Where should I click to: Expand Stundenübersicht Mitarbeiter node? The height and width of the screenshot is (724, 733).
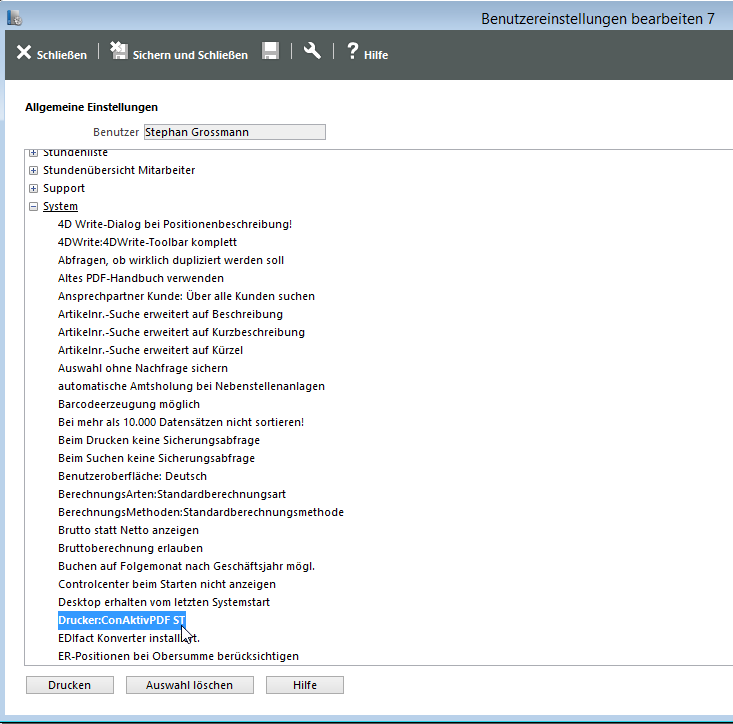(x=34, y=170)
